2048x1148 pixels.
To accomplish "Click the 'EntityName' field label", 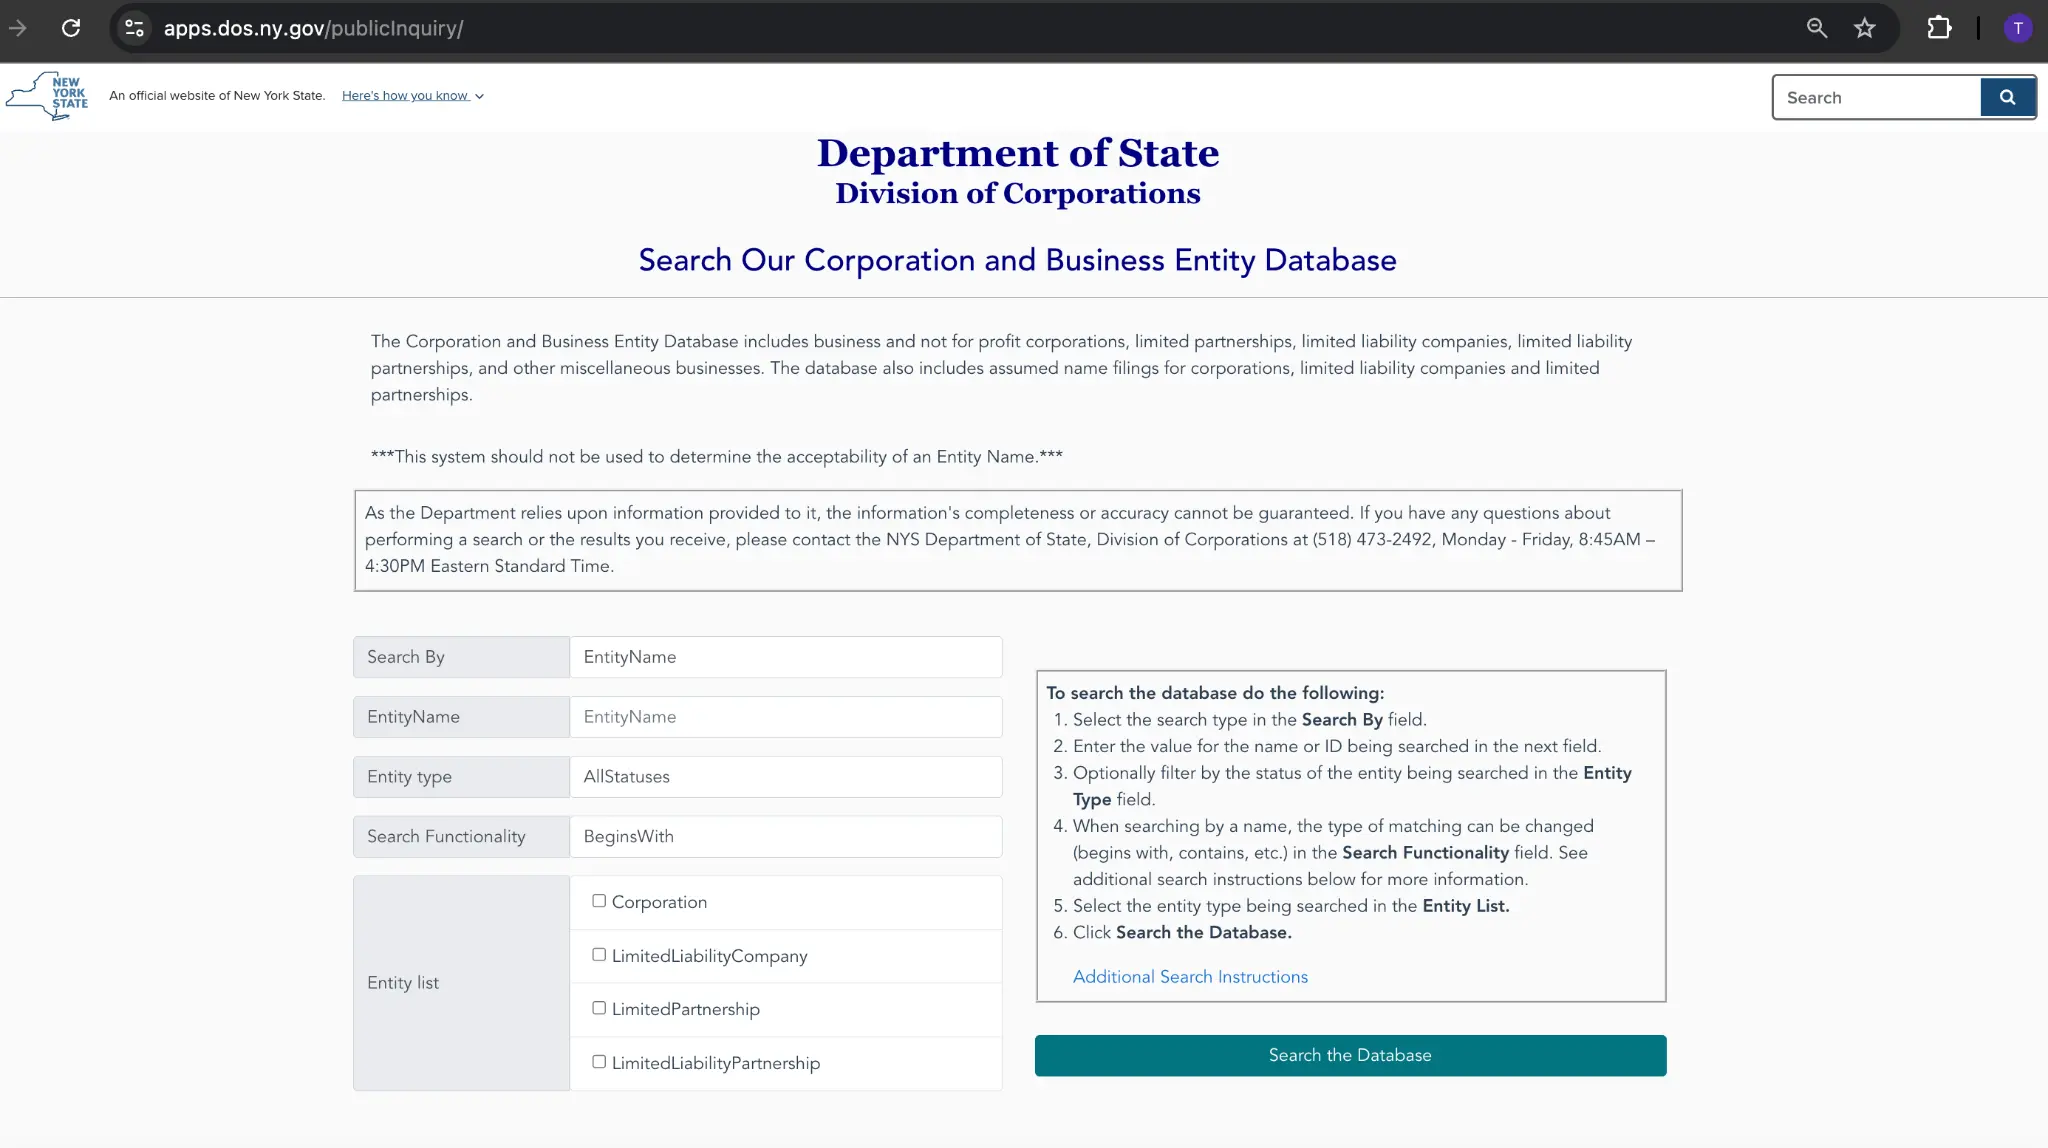I will [413, 717].
